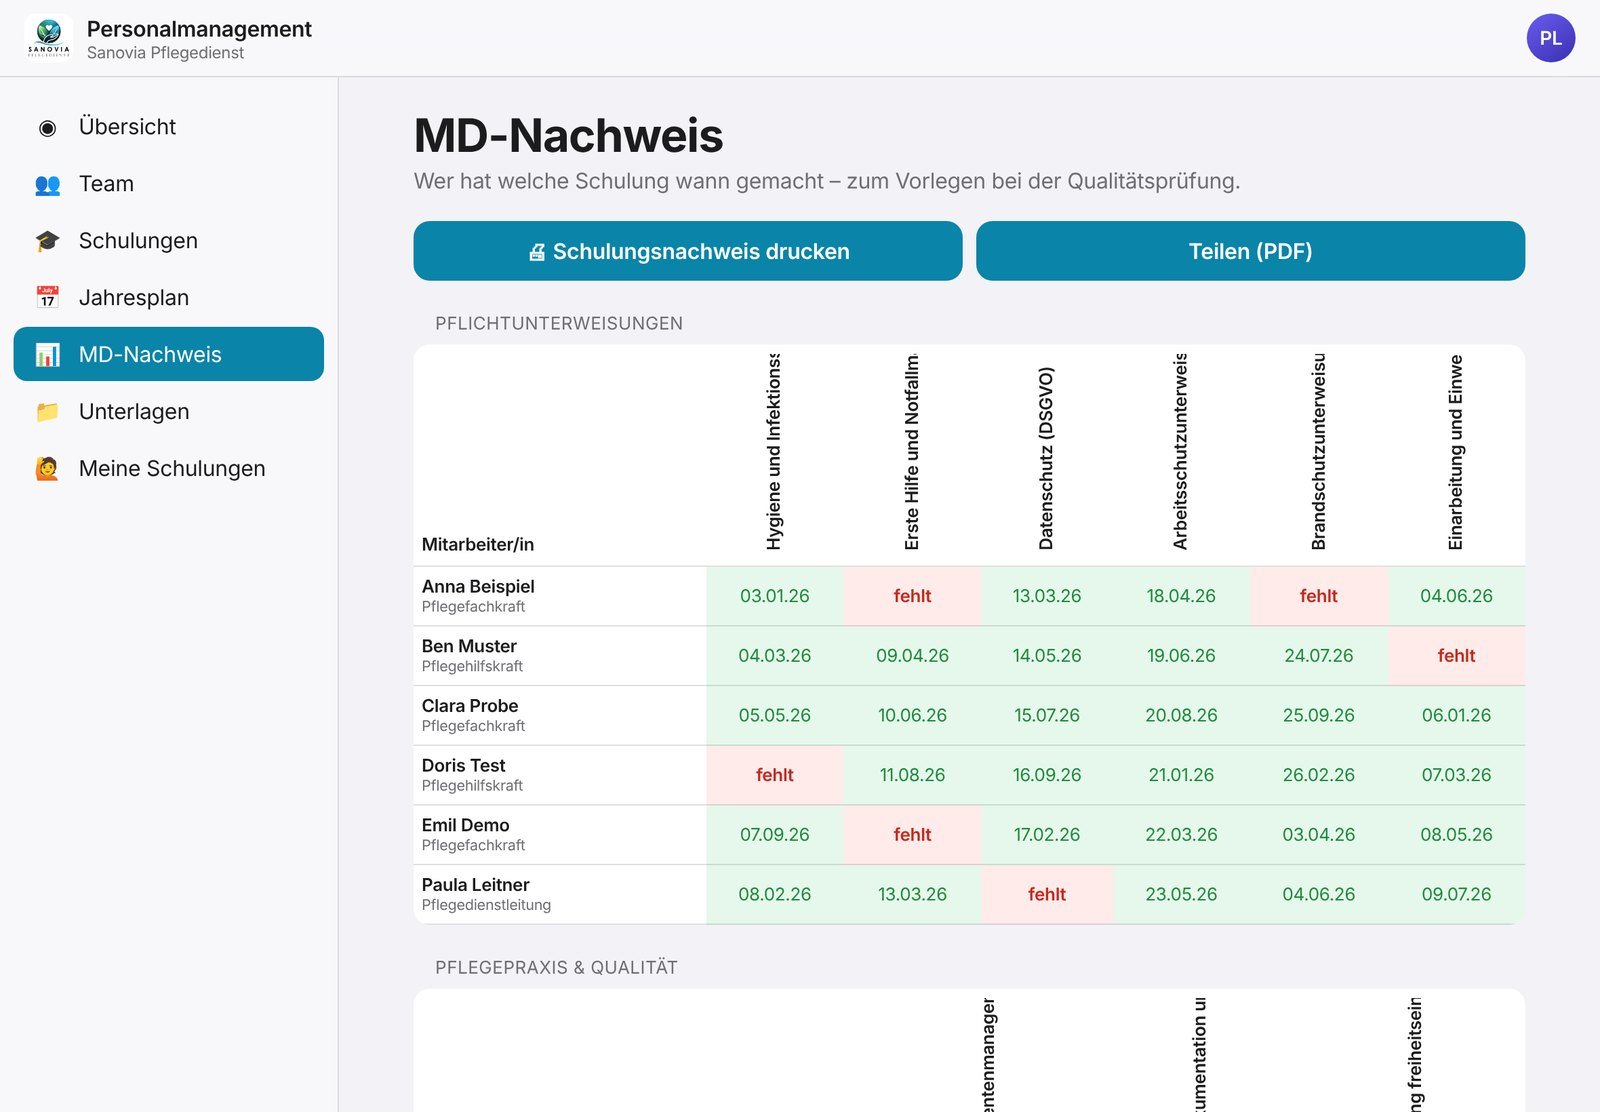
Task: Click the Schulungen graduation cap icon
Action: click(47, 241)
